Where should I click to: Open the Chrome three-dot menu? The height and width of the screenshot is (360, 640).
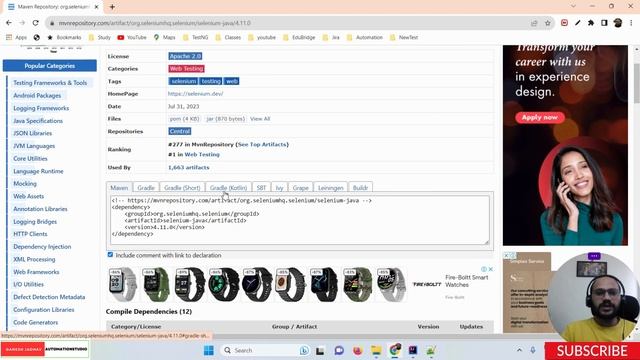(x=631, y=23)
